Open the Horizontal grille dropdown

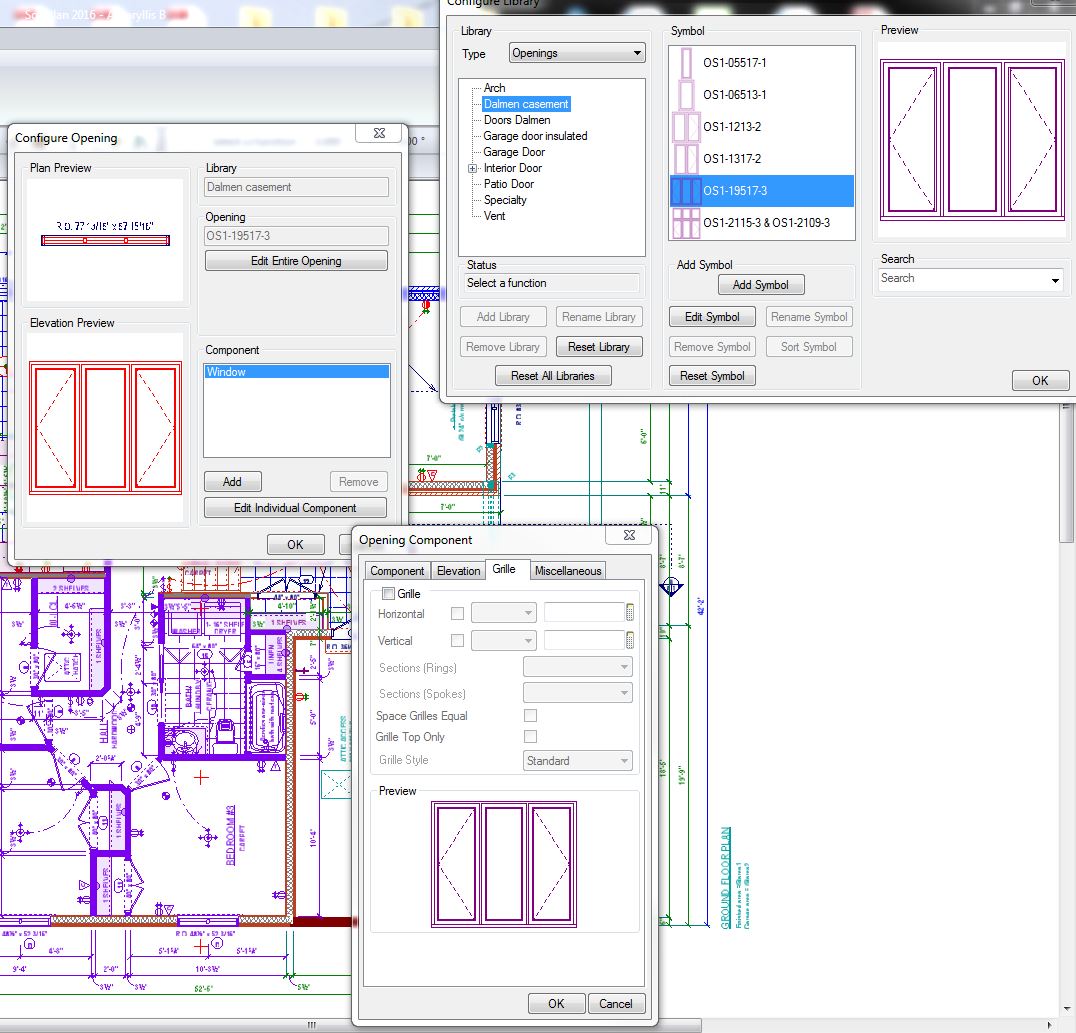[x=504, y=612]
